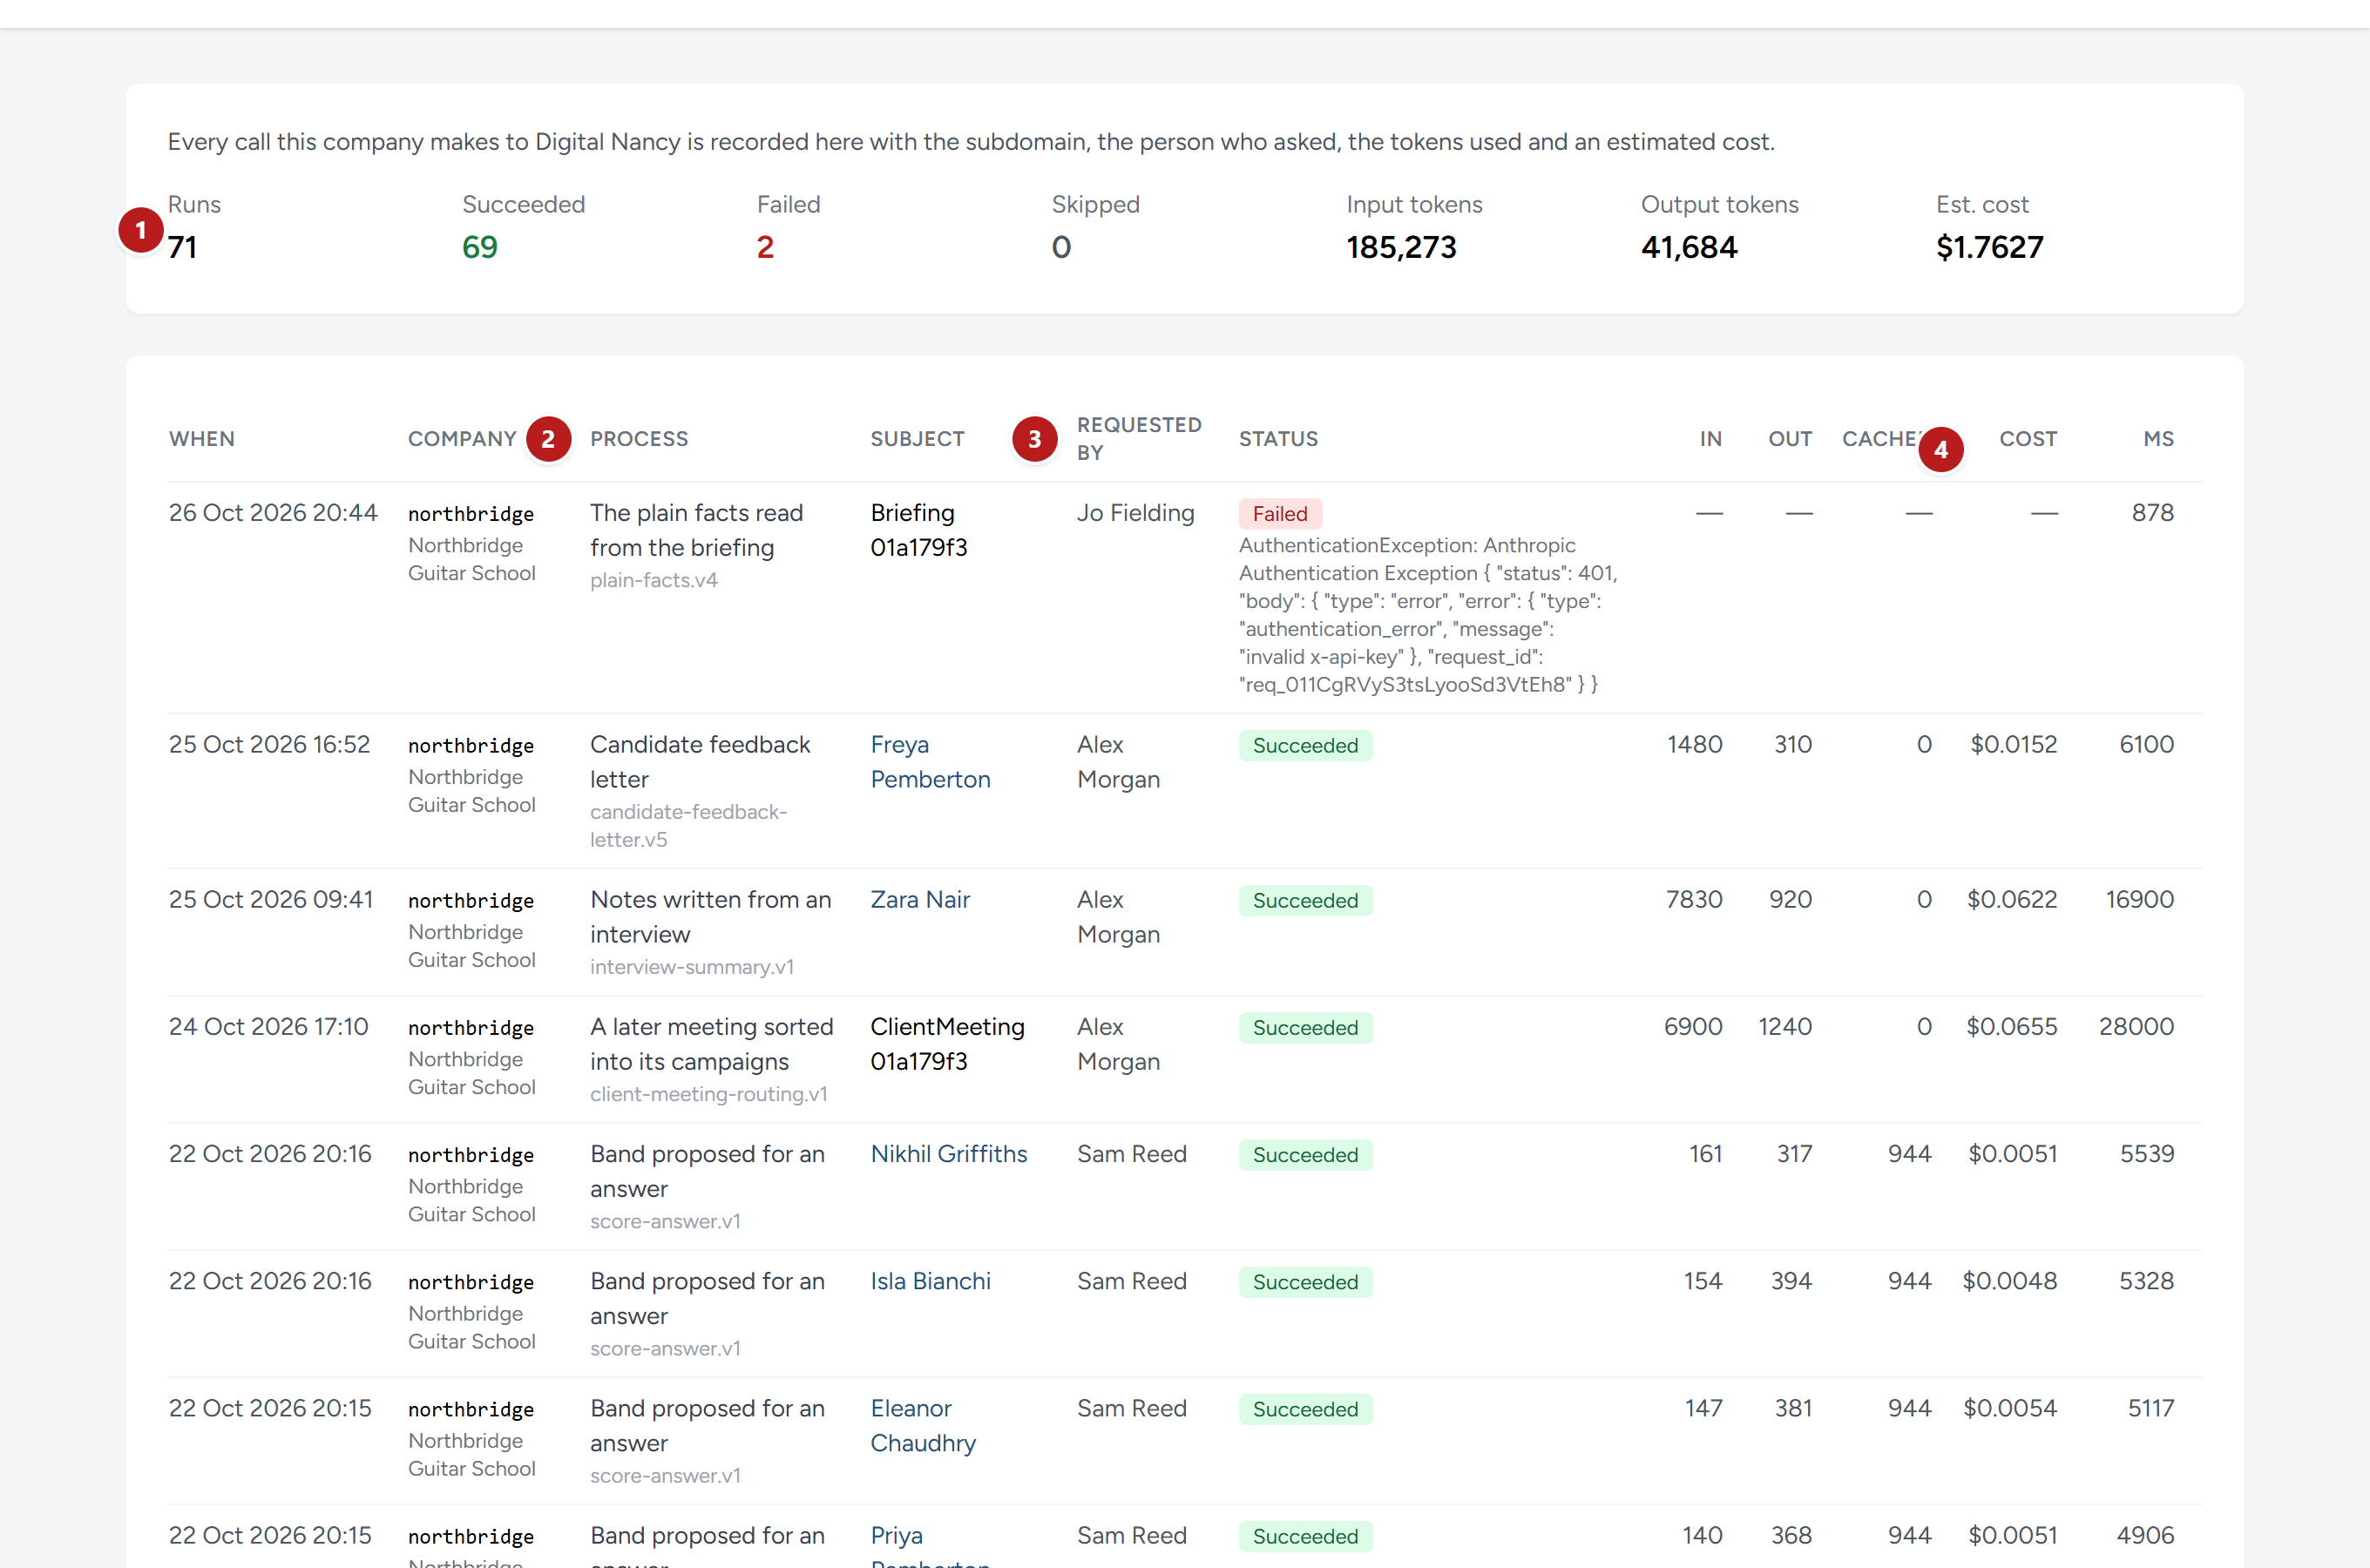
Task: Click Candidate feedback letter process name
Action: [700, 762]
